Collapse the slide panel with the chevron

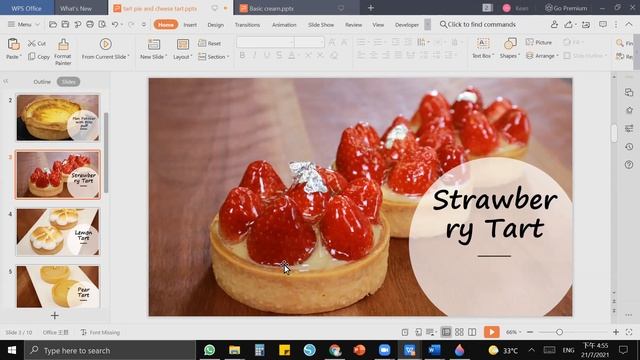(x=6, y=81)
